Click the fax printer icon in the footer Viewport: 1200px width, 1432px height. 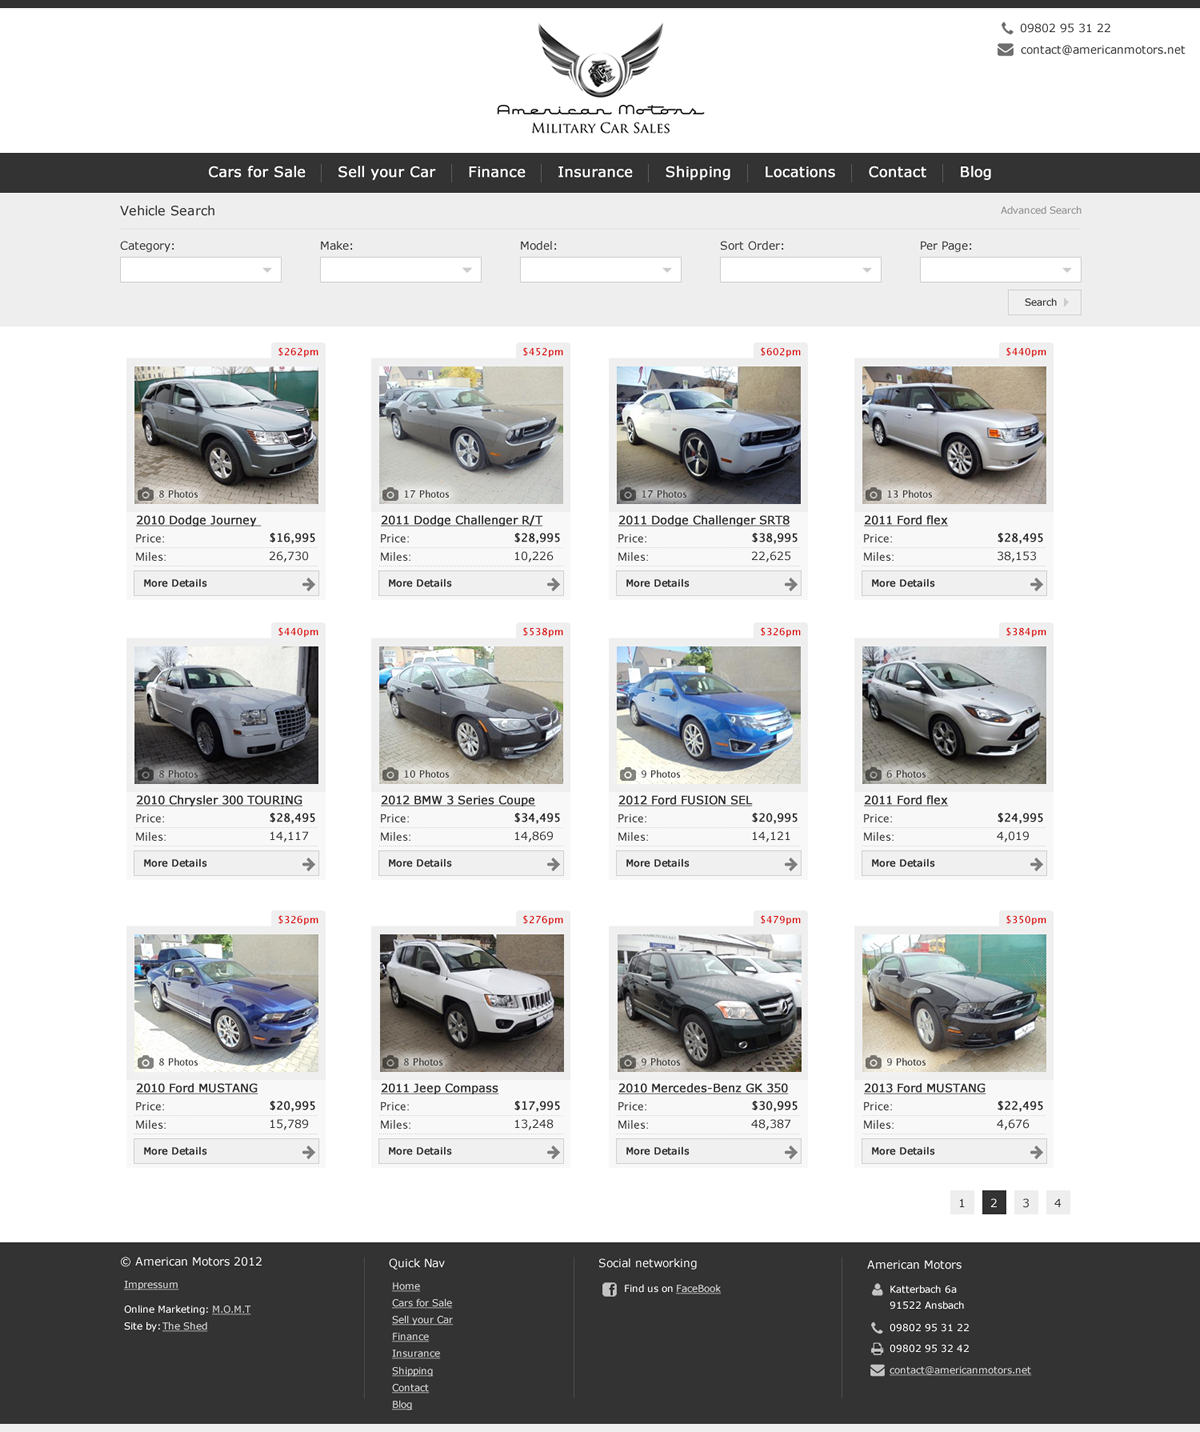(x=877, y=1349)
